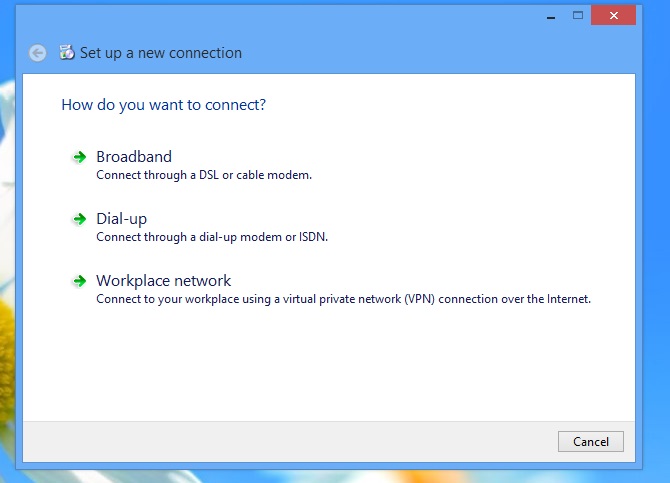Click 'Connect through a DSL or cable modem.' text
This screenshot has height=483, width=670.
(x=204, y=175)
